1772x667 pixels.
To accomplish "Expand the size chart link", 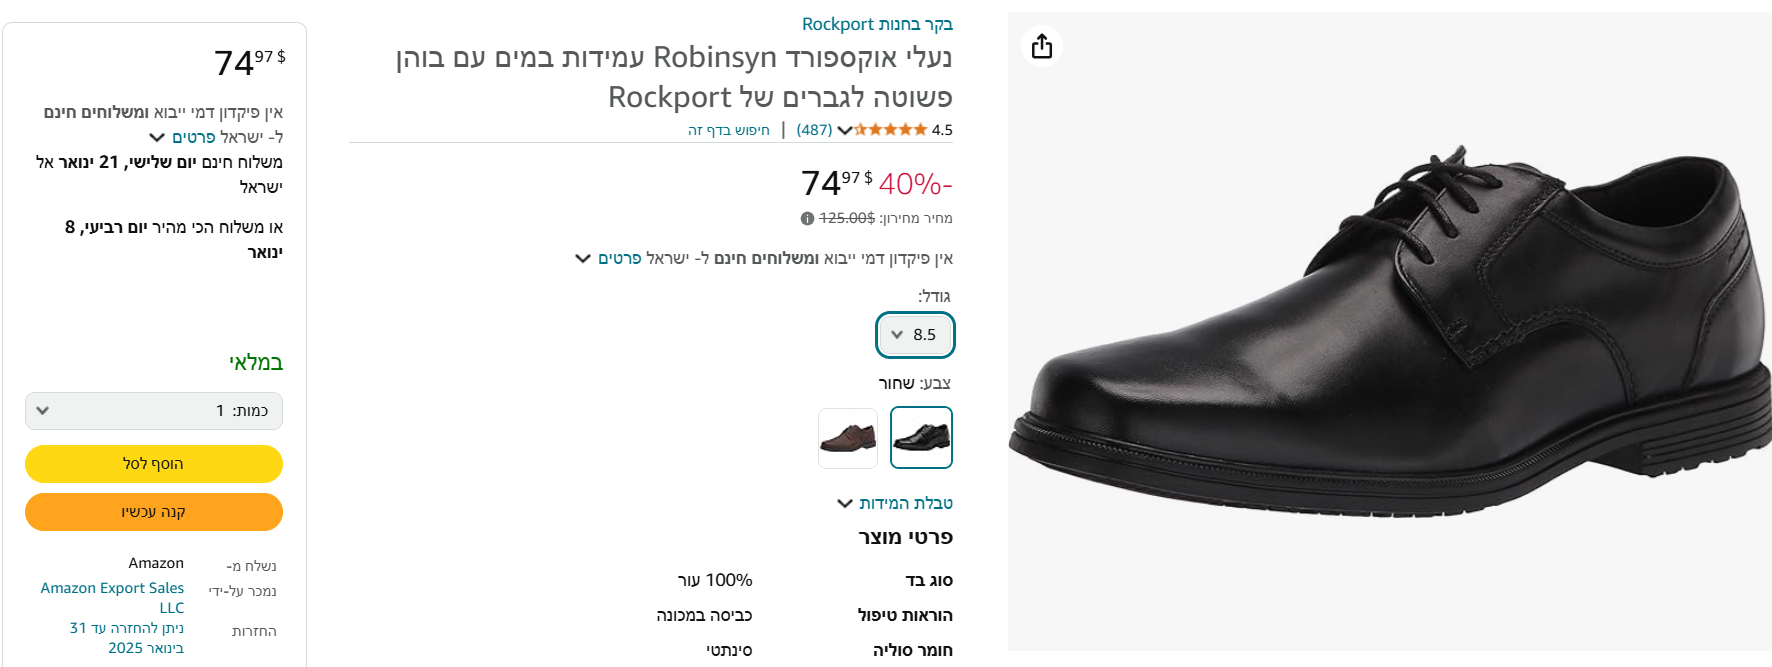I will [905, 503].
